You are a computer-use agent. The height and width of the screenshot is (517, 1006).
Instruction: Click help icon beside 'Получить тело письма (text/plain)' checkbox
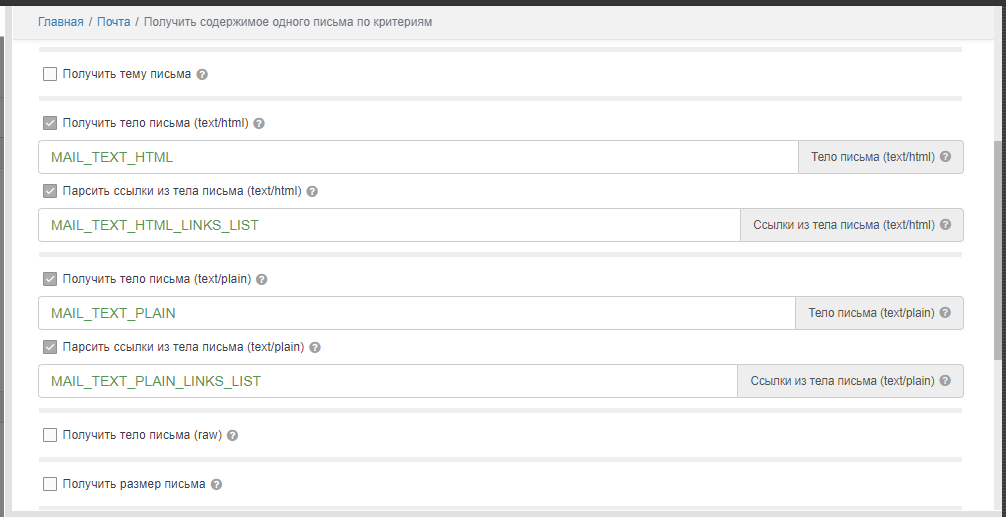pos(262,280)
